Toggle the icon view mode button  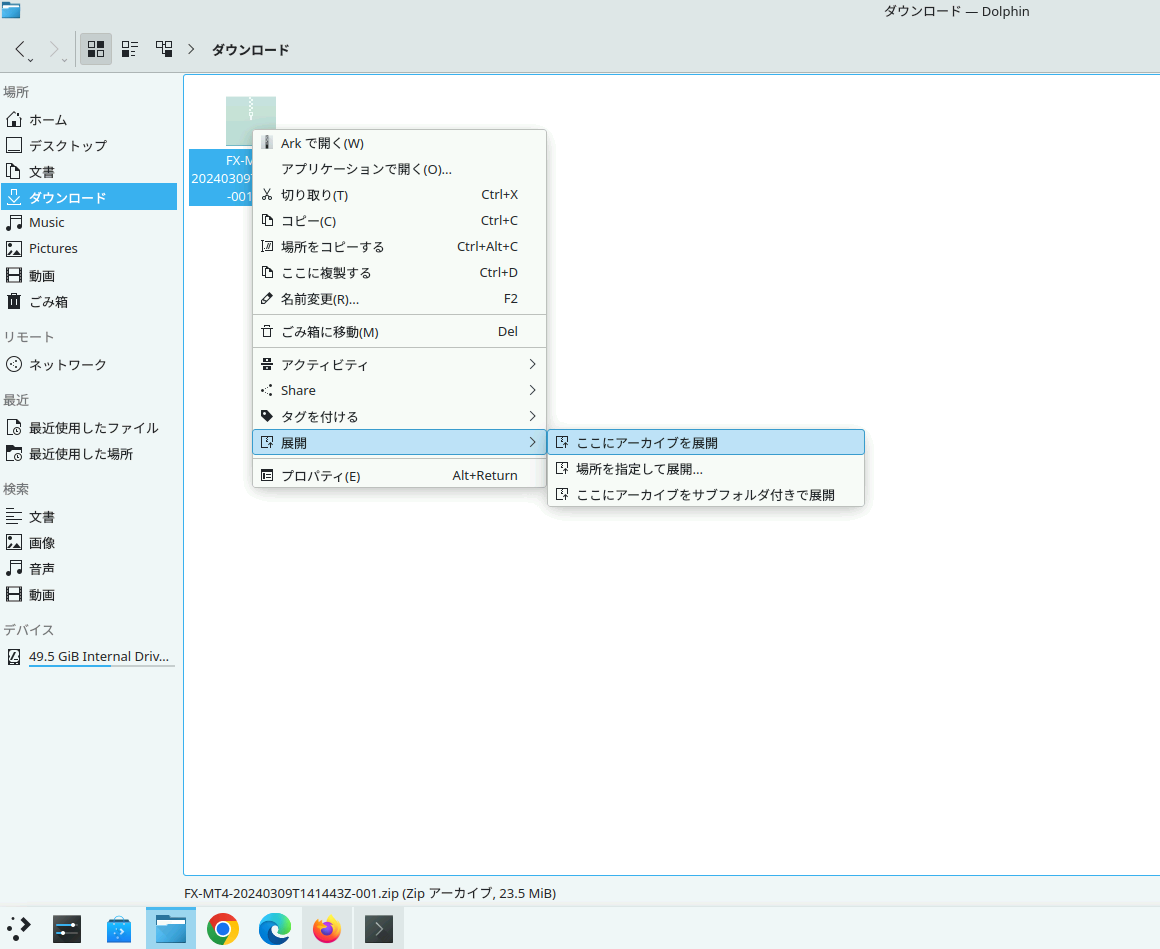[x=96, y=48]
